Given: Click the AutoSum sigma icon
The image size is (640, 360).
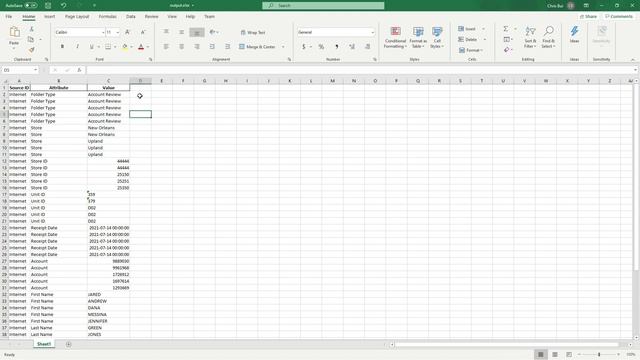Looking at the screenshot, I should pyautogui.click(x=506, y=29).
